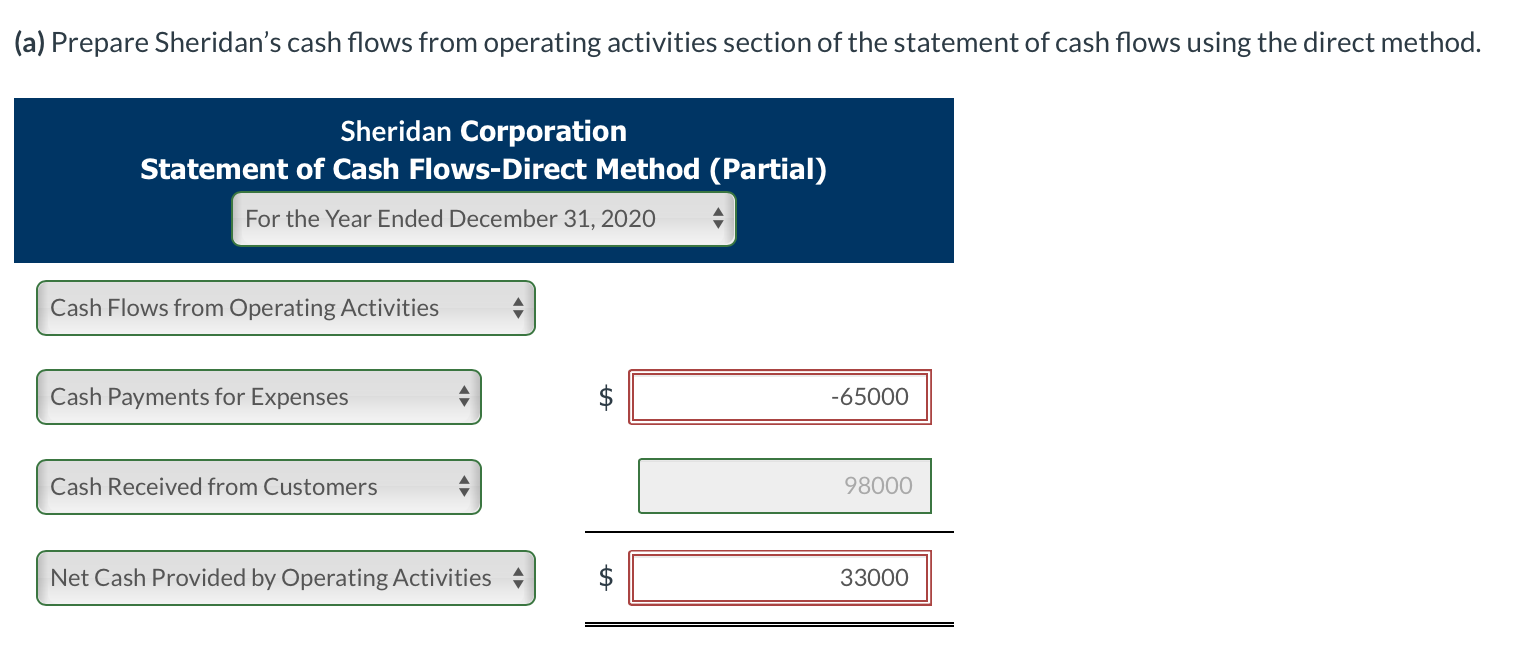
Task: Select the input field containing -65000
Action: (x=780, y=397)
